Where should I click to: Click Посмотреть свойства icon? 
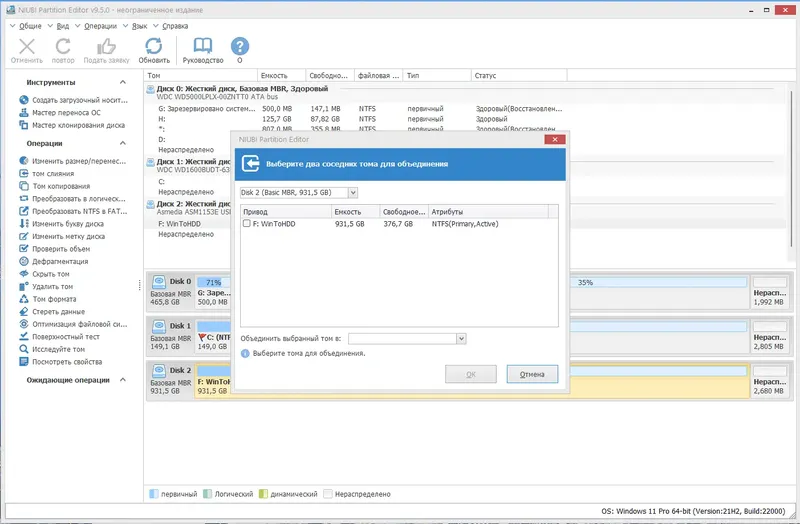(x=23, y=362)
